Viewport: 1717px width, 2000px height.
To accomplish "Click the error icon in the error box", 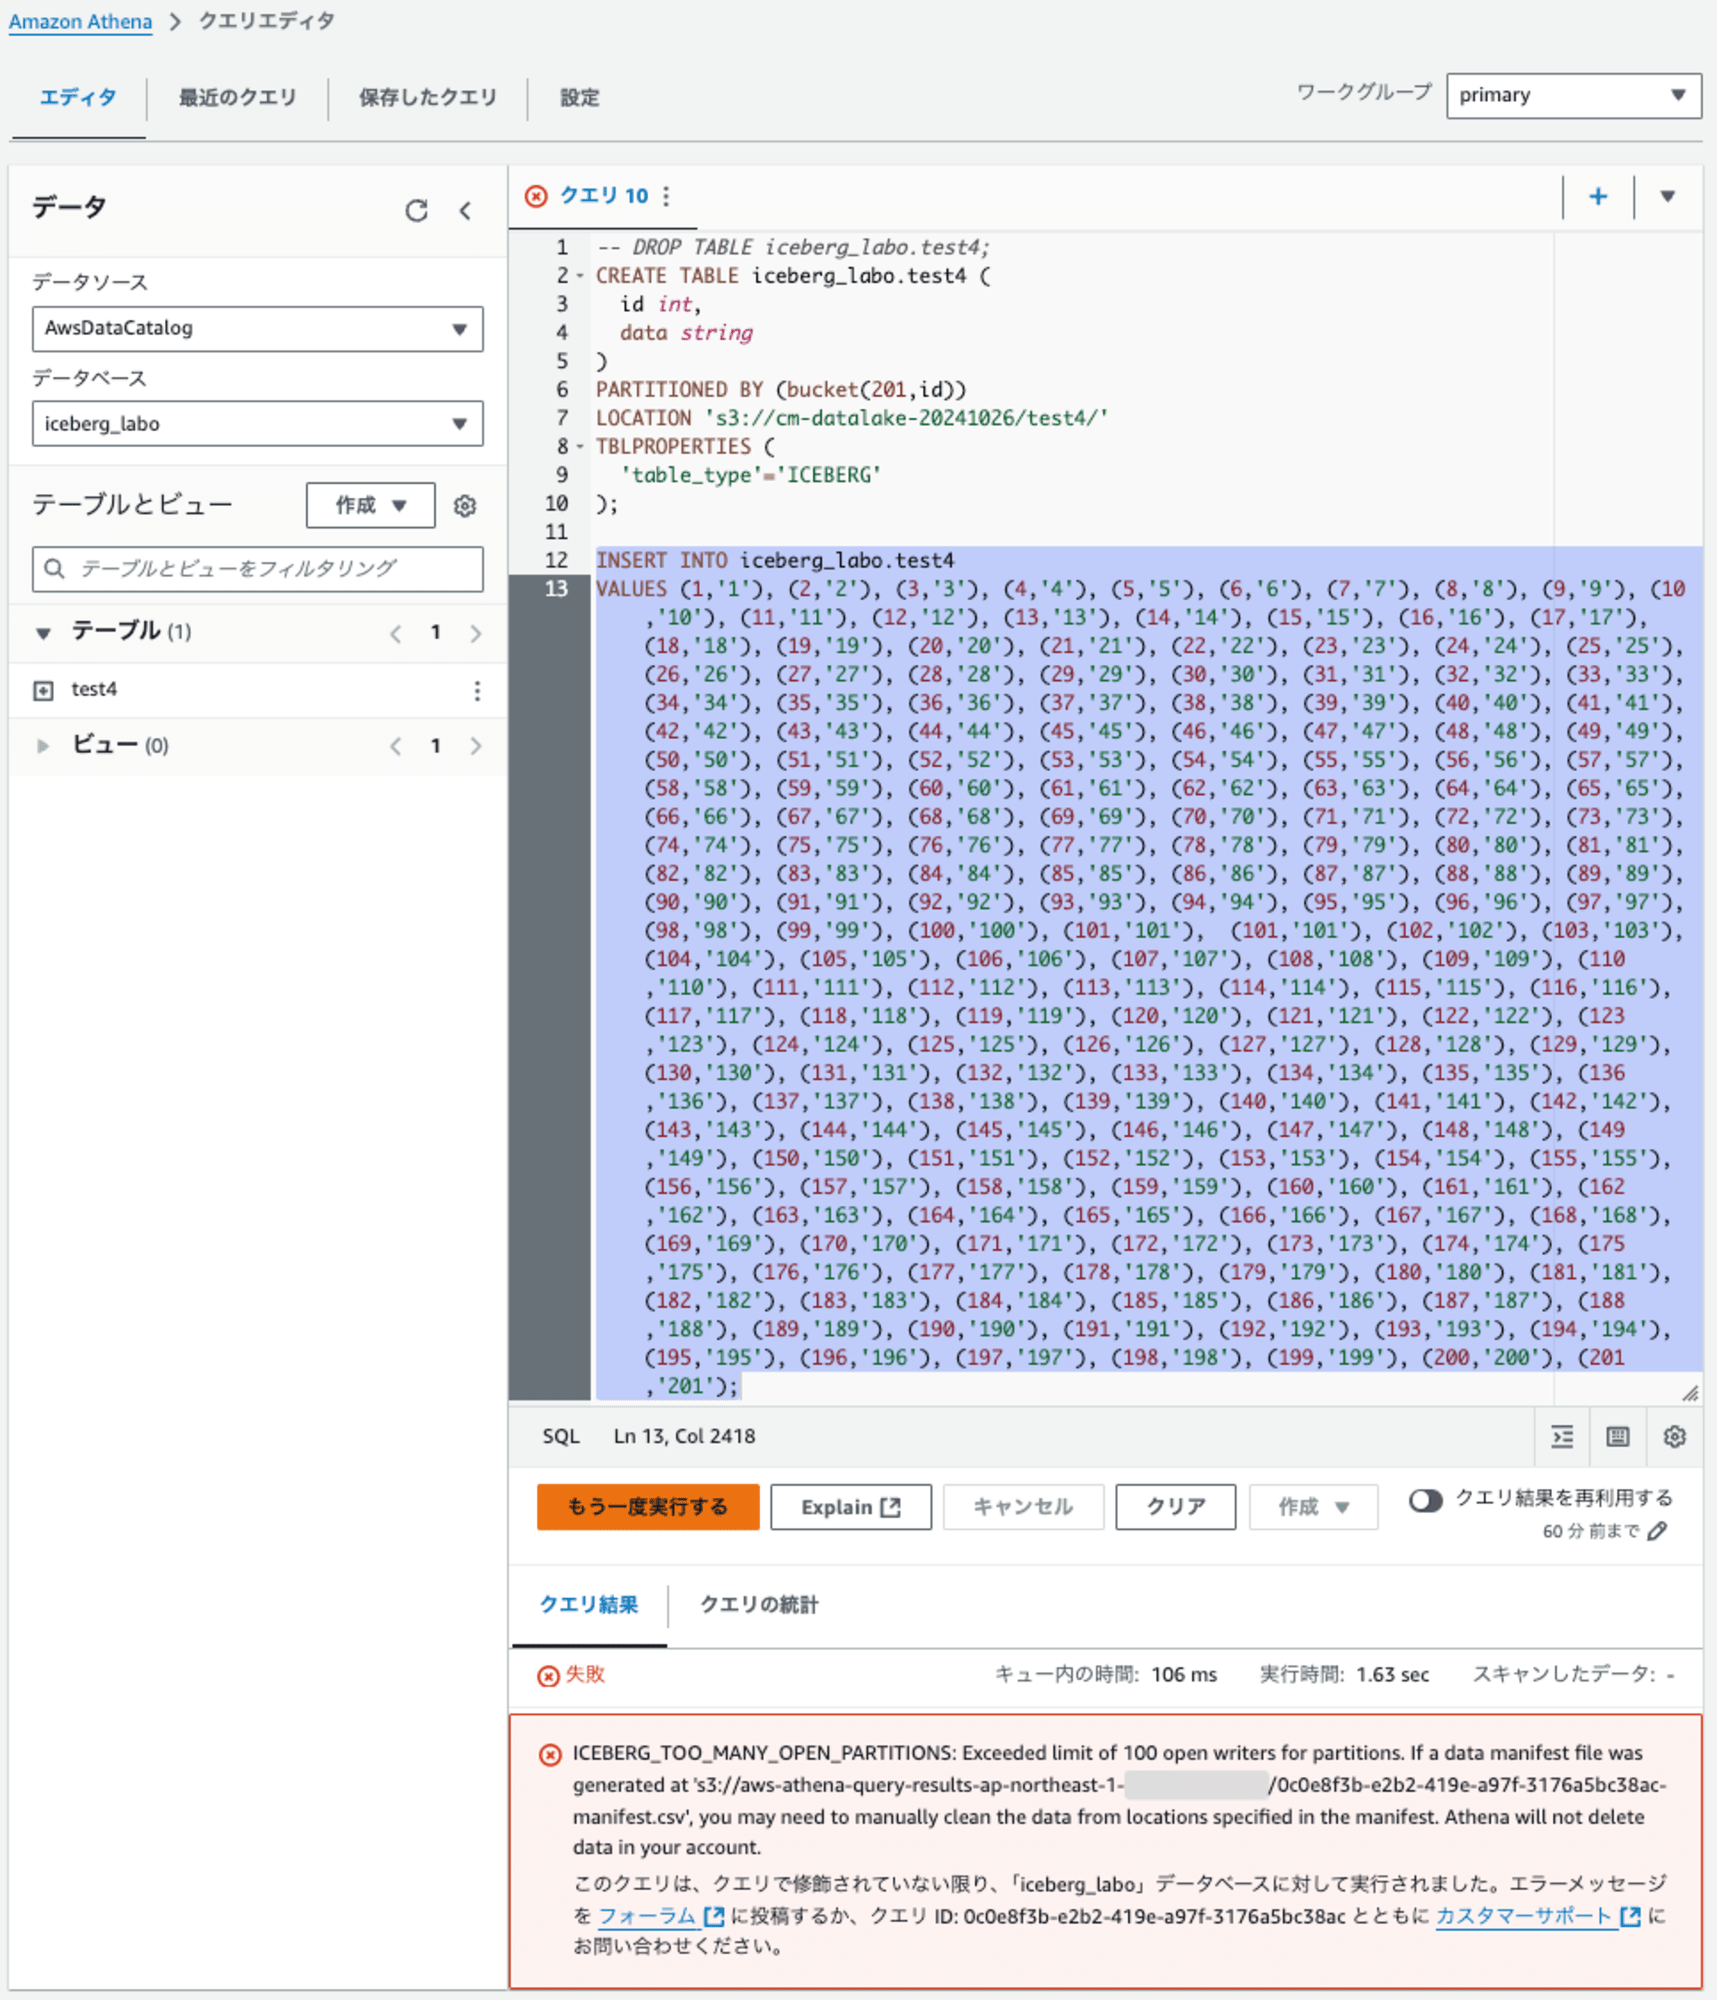I will (x=550, y=1755).
